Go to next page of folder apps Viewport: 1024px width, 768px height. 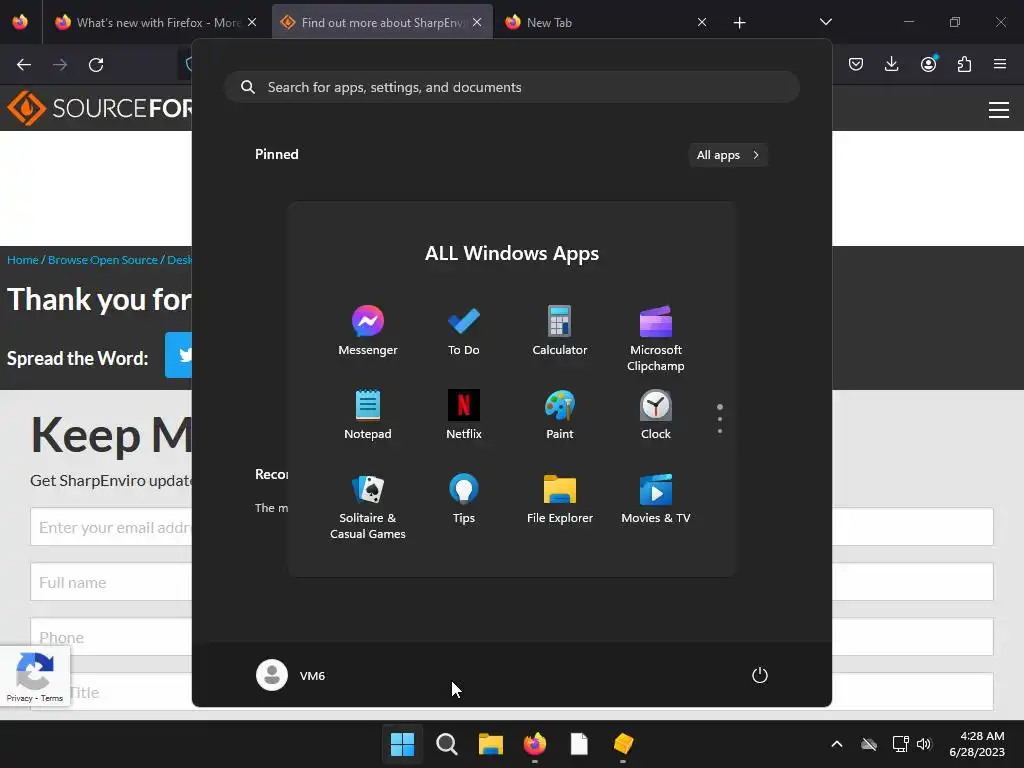pyautogui.click(x=720, y=419)
